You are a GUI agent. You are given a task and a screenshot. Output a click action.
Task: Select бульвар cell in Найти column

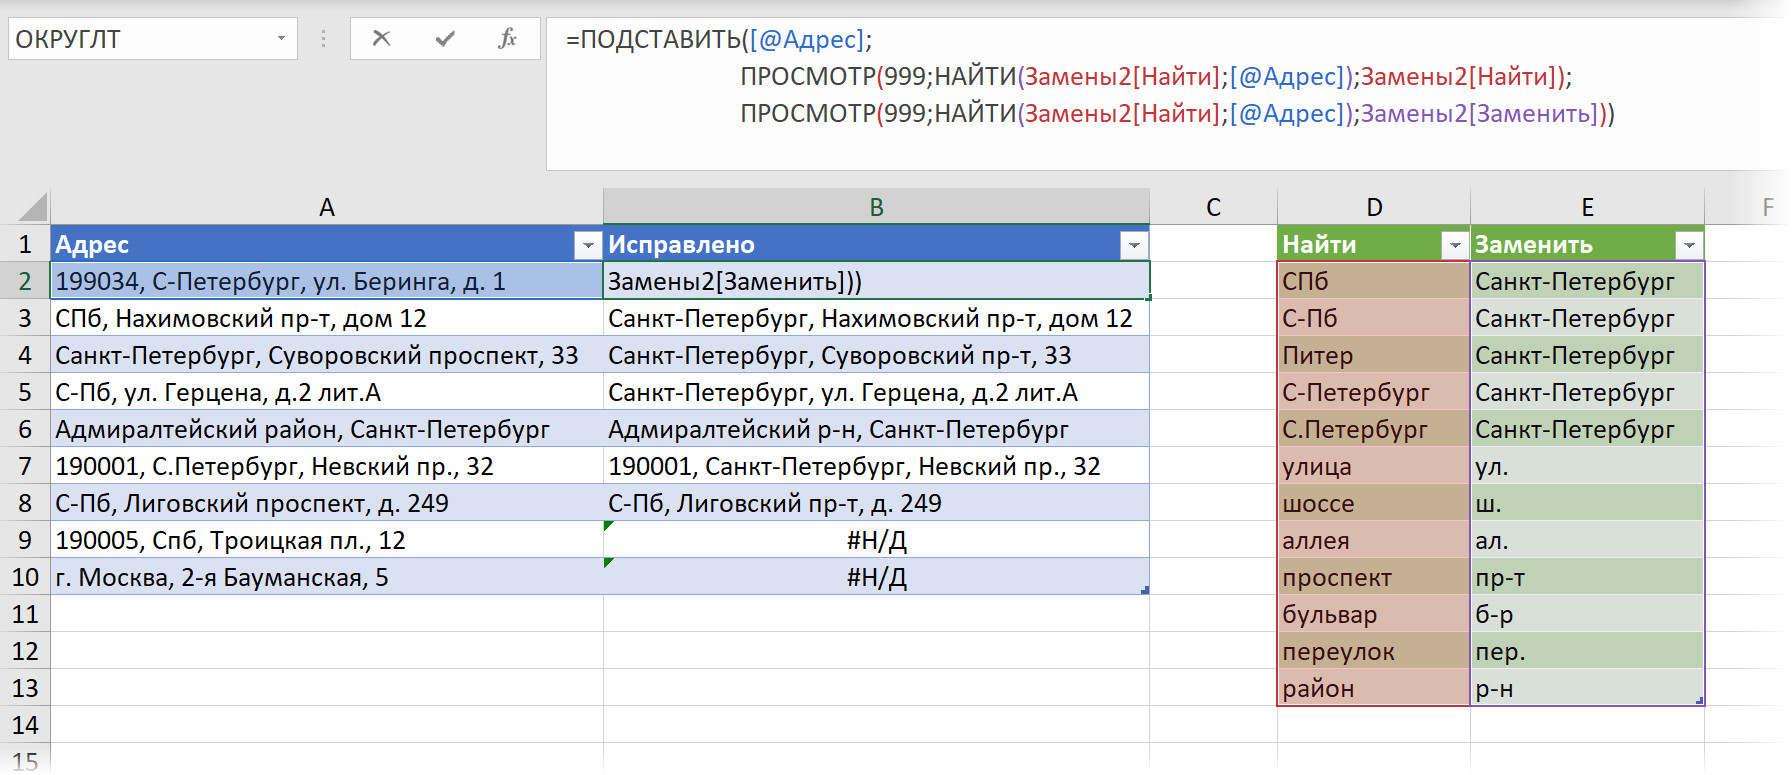(x=1374, y=614)
